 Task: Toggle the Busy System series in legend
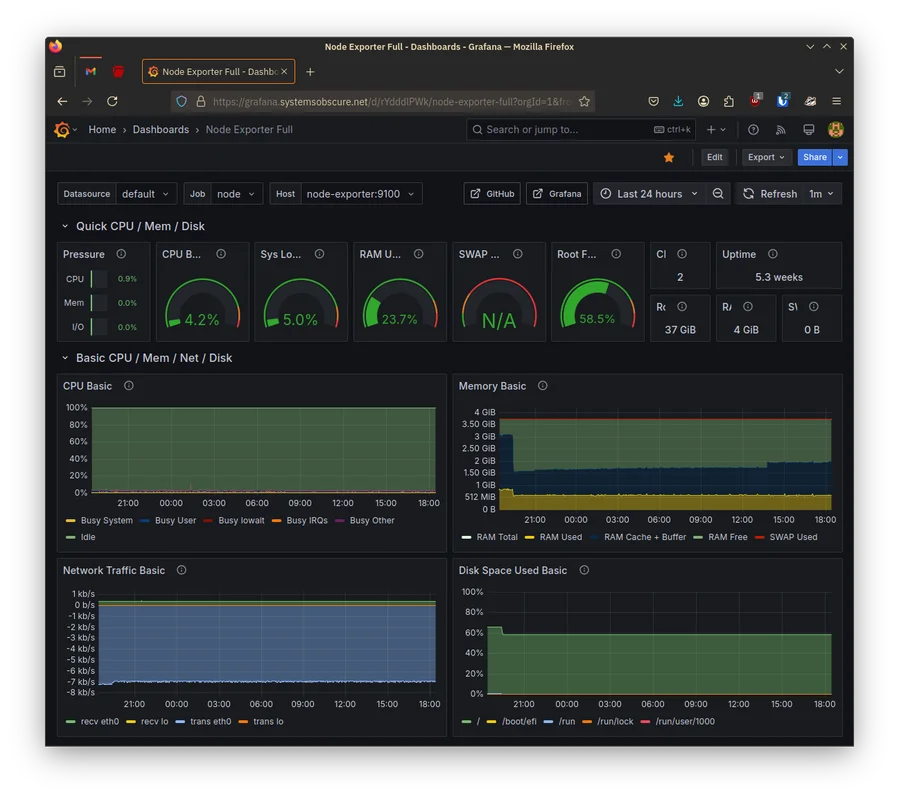tap(106, 521)
